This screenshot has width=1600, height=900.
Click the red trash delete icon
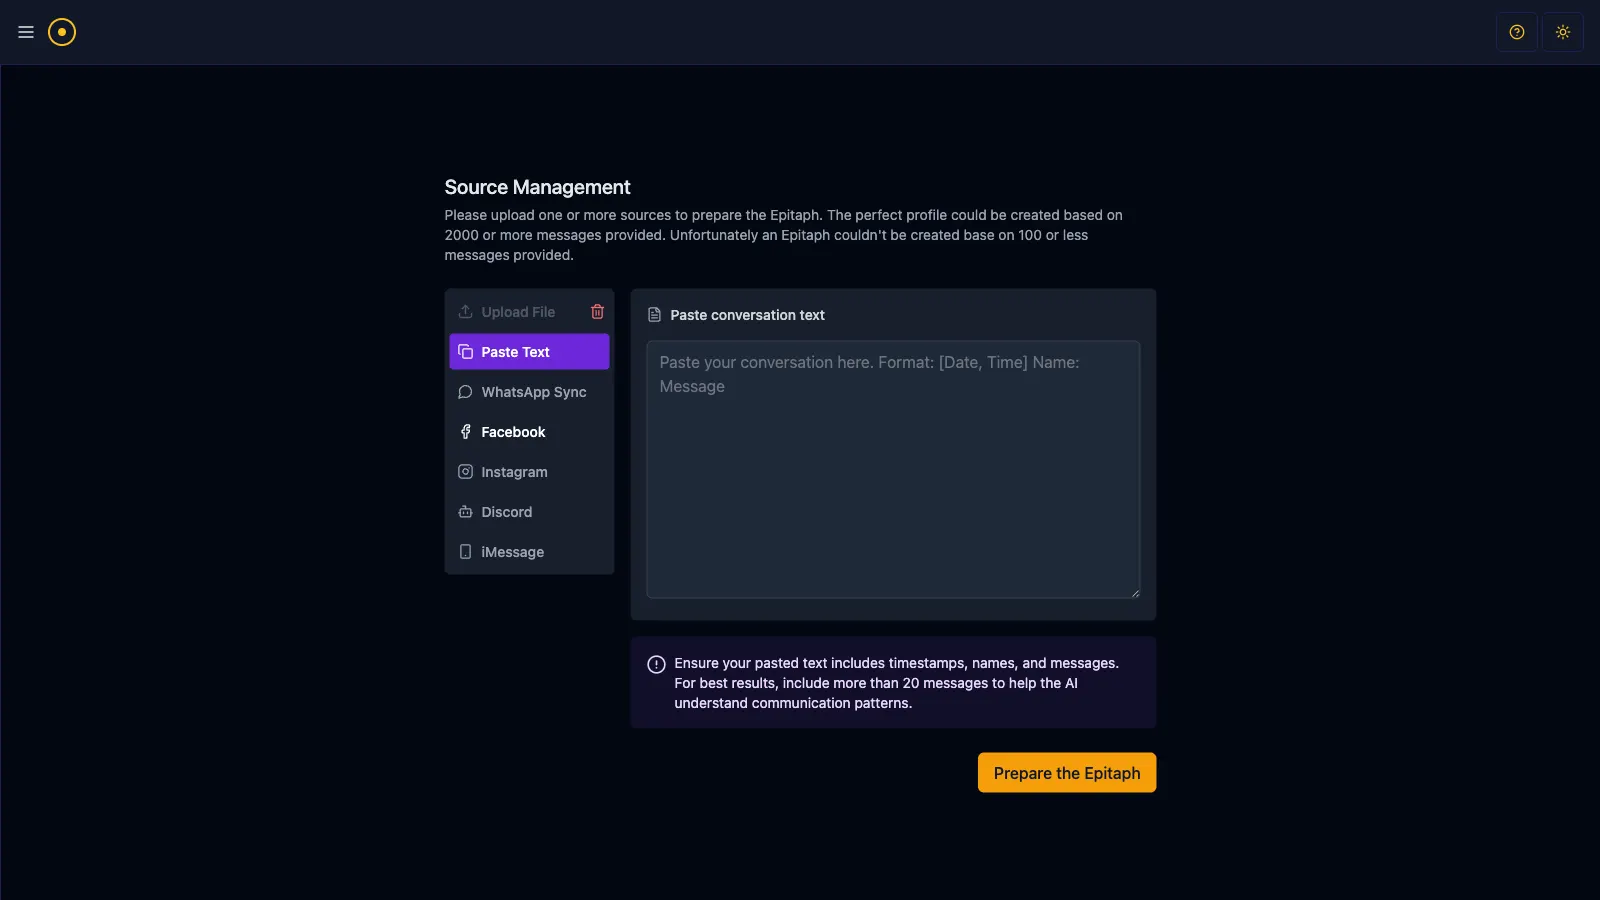(597, 312)
